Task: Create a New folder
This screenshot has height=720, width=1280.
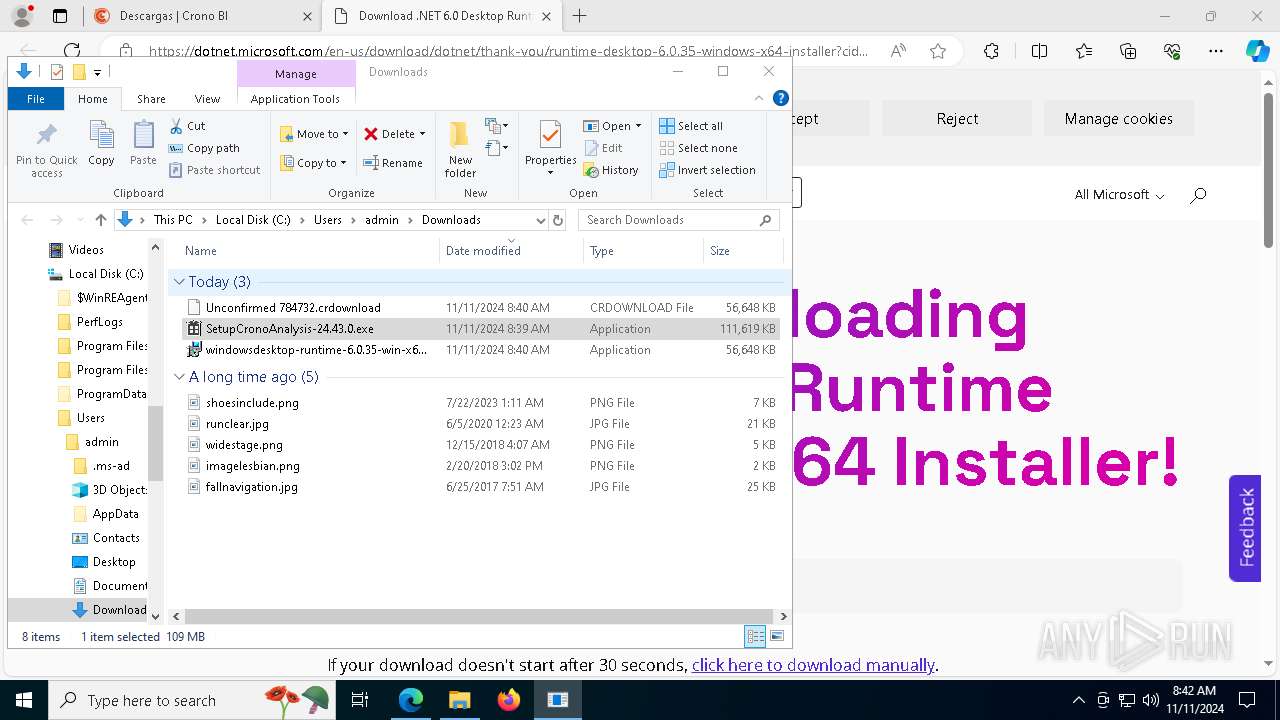Action: tap(460, 149)
